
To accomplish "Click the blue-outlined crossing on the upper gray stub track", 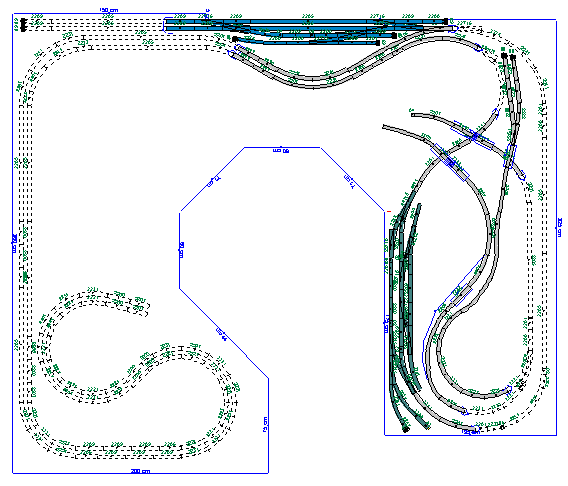I will click(x=473, y=135).
